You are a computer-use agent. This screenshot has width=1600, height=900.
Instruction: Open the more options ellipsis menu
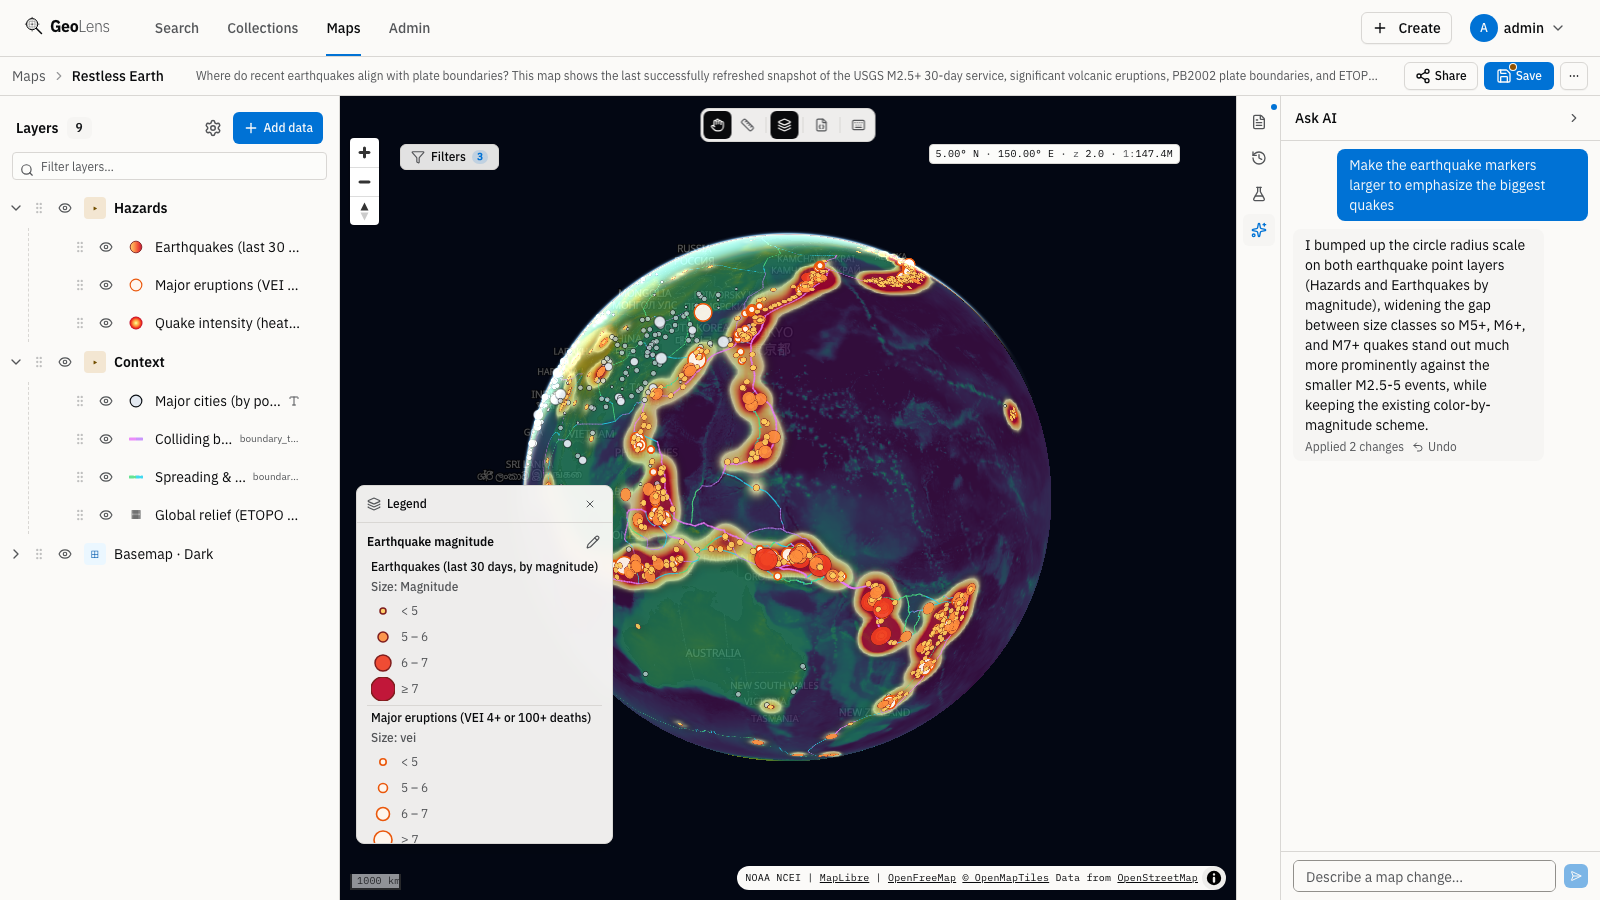(1574, 76)
